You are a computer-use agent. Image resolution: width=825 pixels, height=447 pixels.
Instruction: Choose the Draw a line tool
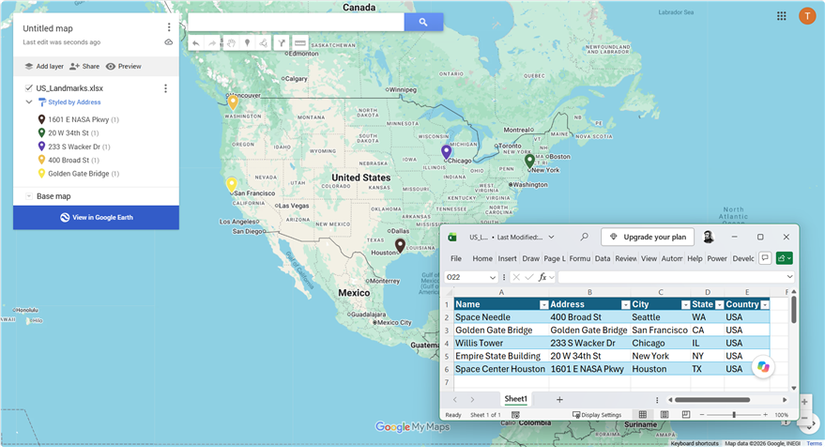(263, 43)
